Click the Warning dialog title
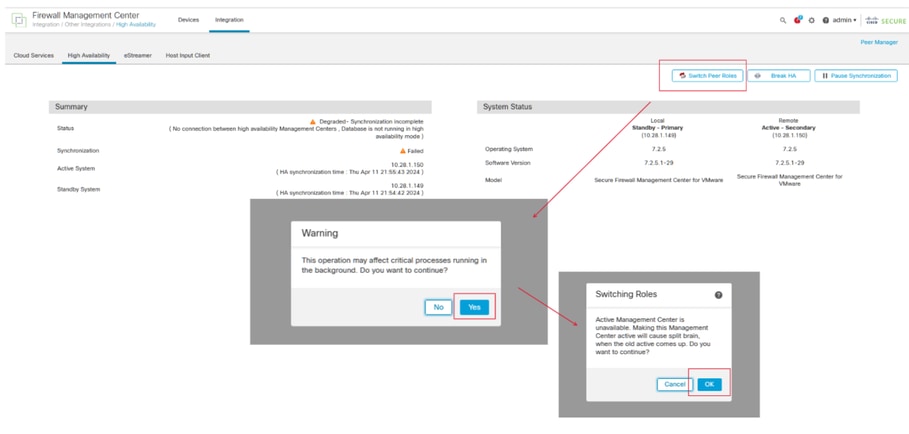This screenshot has height=434, width=909. [319, 234]
